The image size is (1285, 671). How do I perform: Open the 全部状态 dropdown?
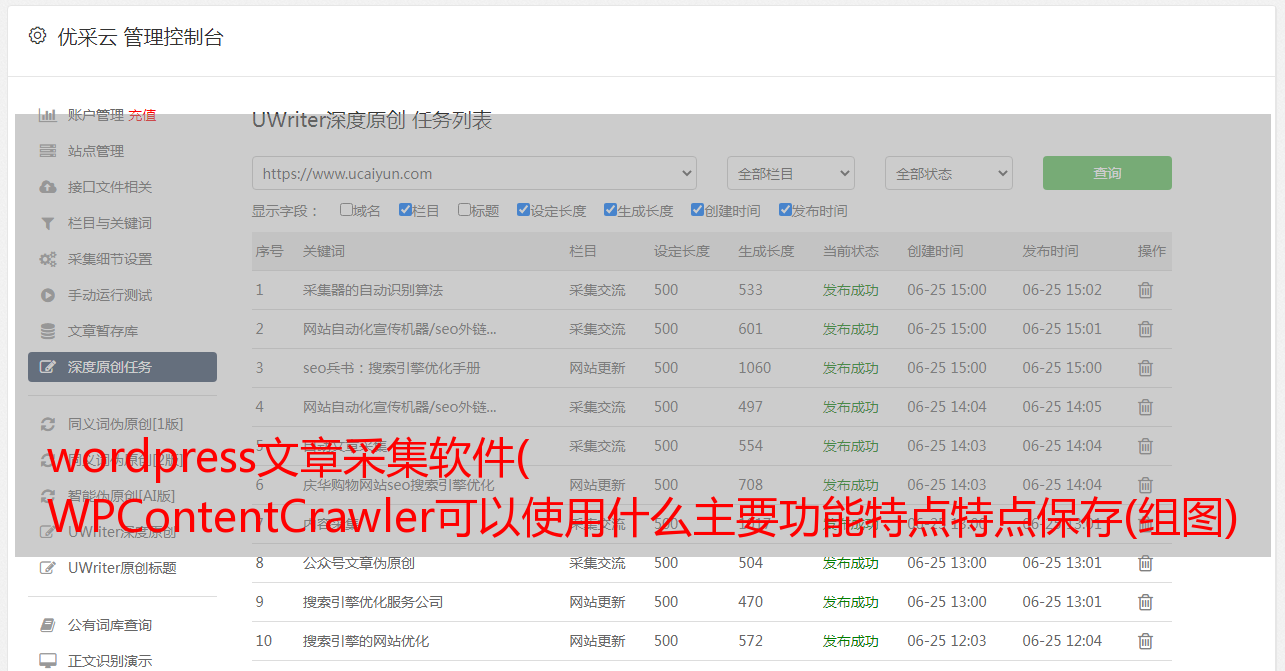click(949, 173)
